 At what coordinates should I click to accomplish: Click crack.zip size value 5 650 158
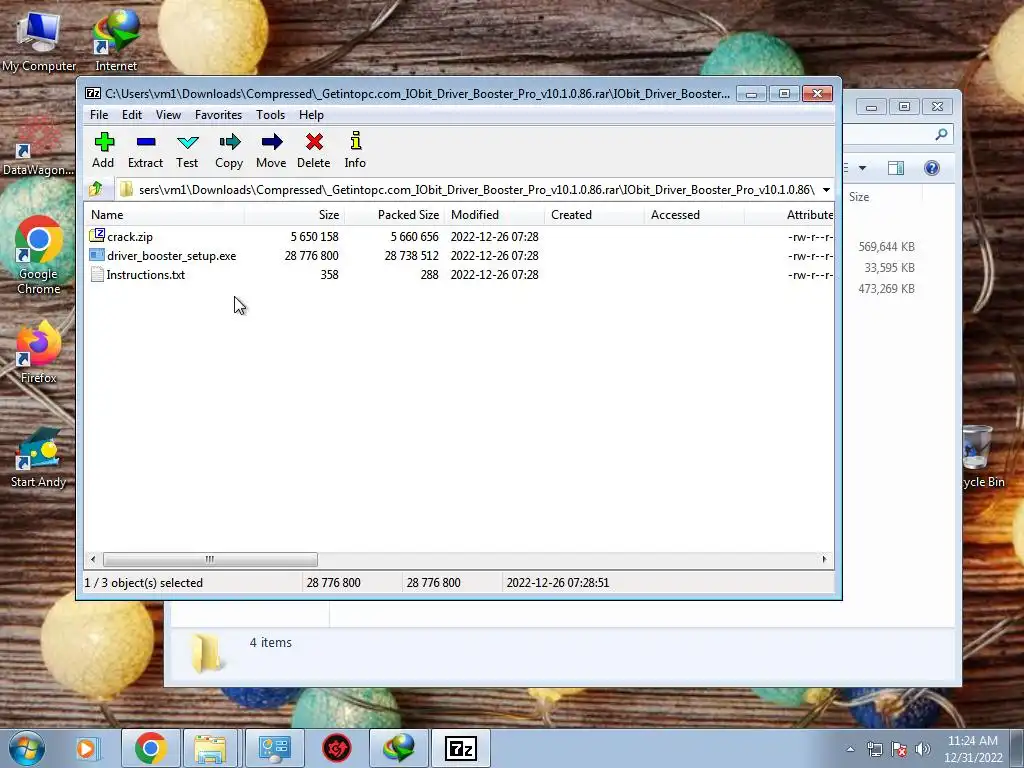click(x=315, y=236)
